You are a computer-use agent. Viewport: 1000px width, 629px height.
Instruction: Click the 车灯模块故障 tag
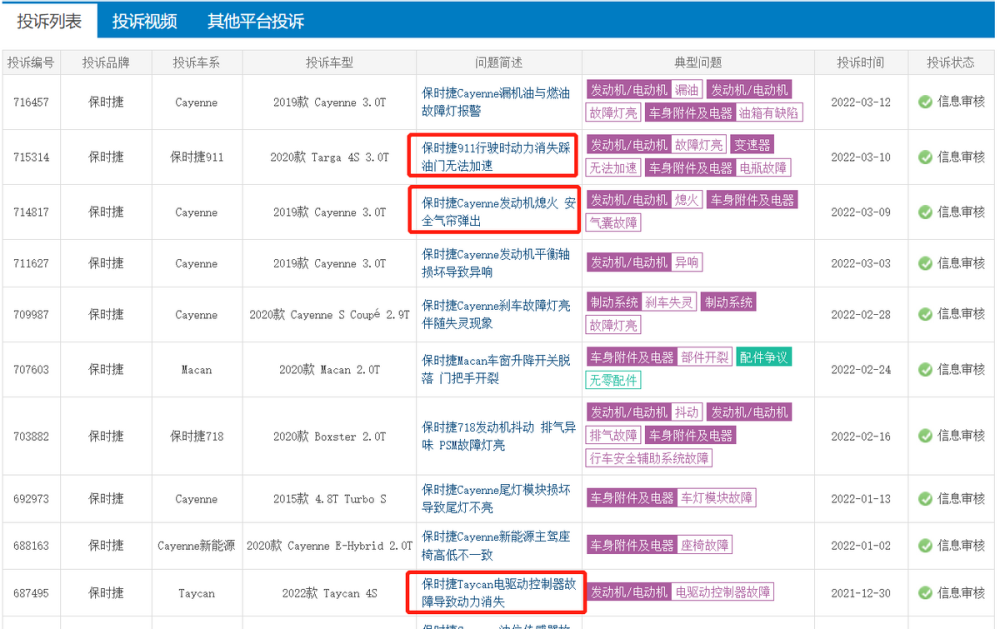[x=716, y=498]
